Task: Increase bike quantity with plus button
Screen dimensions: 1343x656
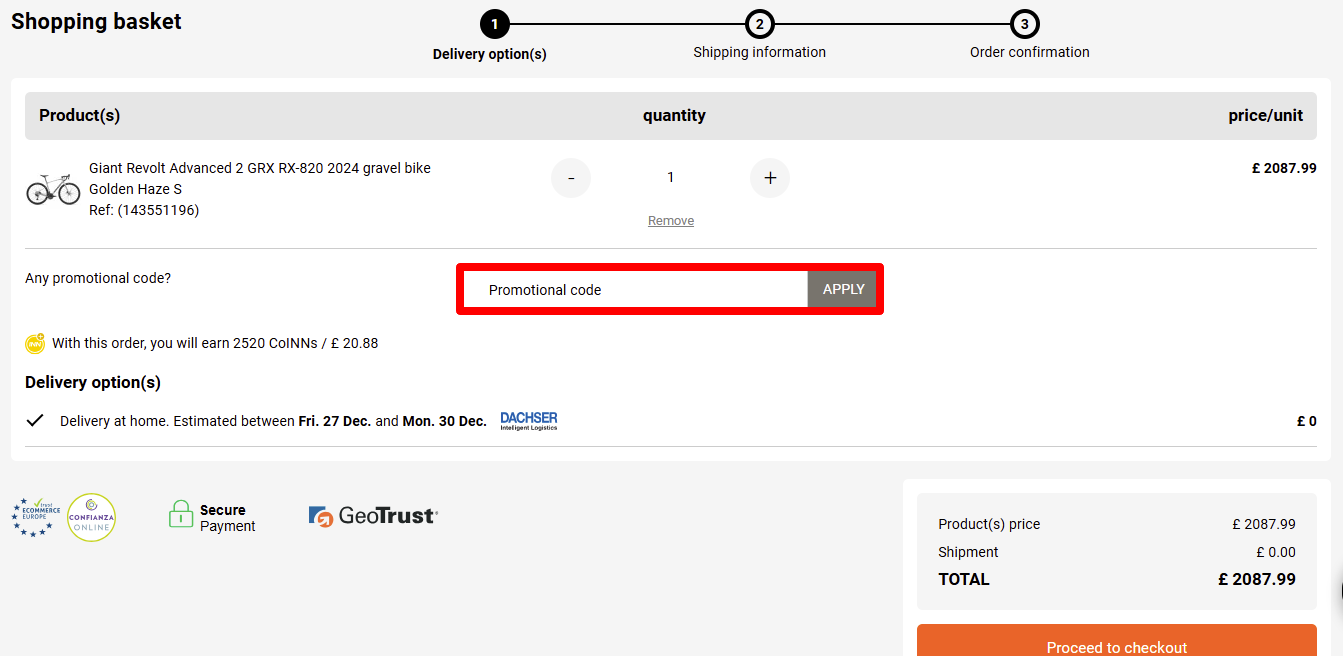Action: tap(770, 178)
